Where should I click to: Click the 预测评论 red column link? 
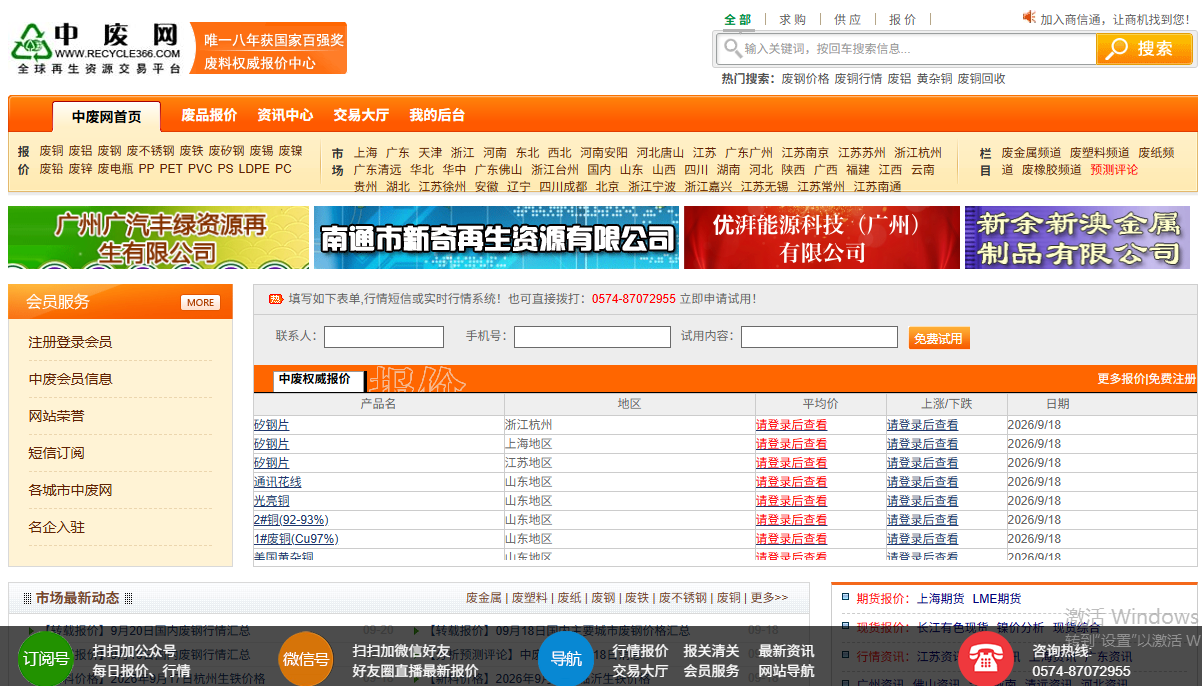point(1114,170)
